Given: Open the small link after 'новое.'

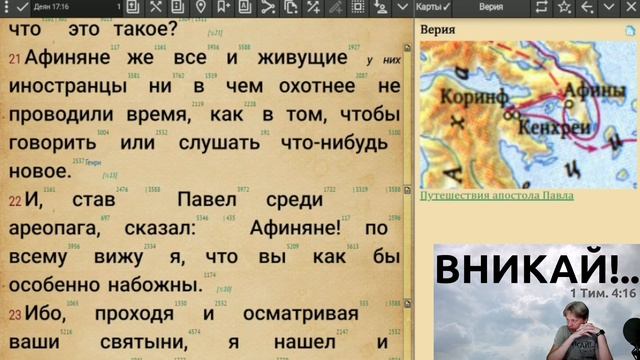Looking at the screenshot, I should (110, 176).
